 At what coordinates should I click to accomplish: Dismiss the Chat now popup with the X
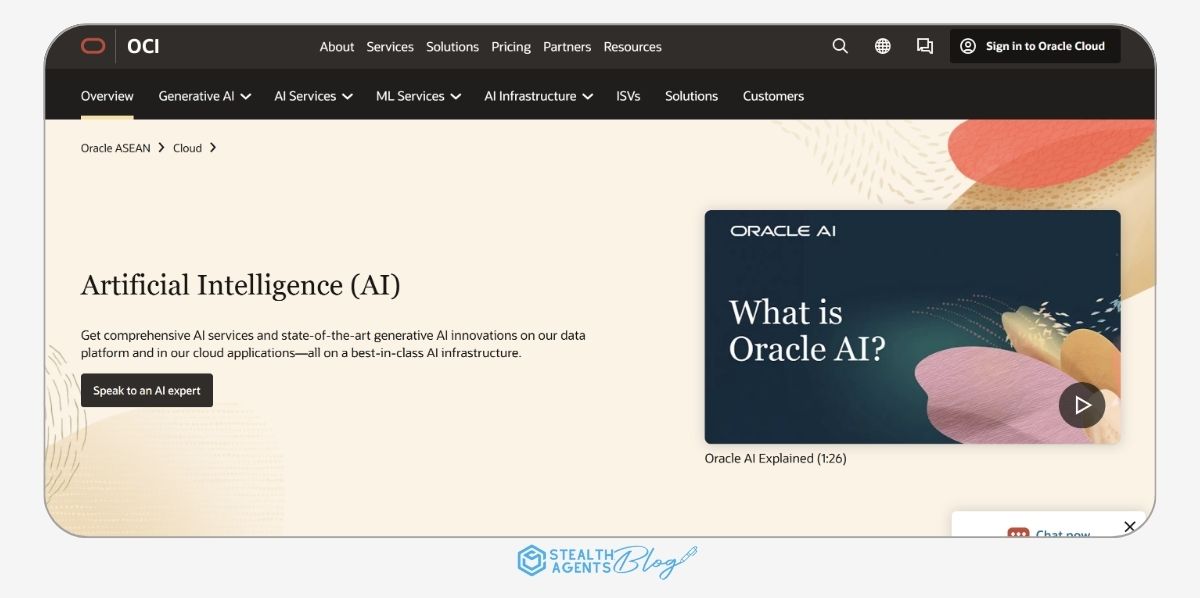[x=1130, y=525]
